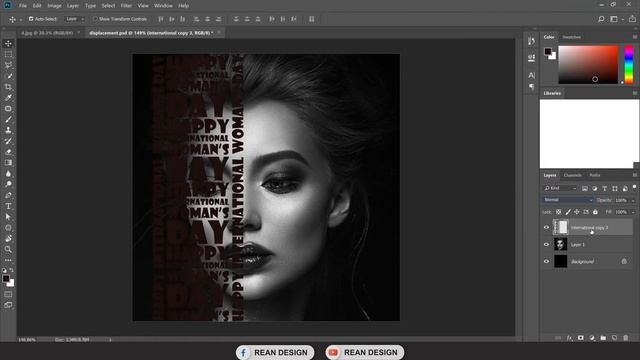Enable Show Transform Controls checkbox
Image resolution: width=640 pixels, height=360 pixels.
pyautogui.click(x=95, y=19)
